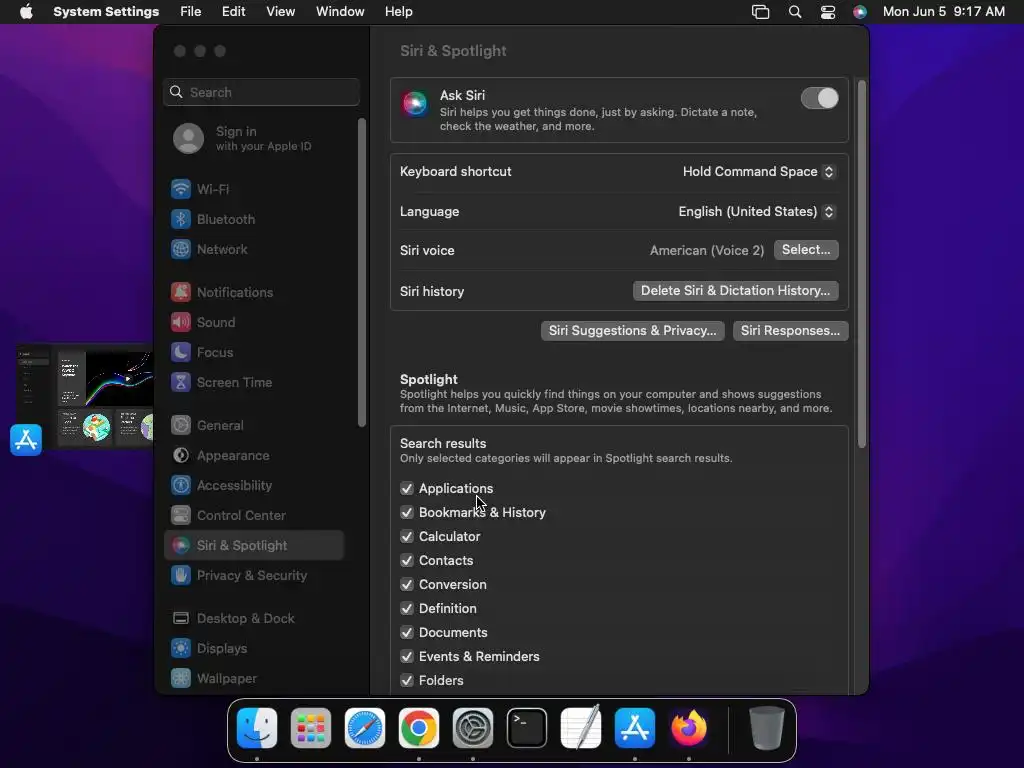Go to Control Center settings
This screenshot has width=1024, height=768.
pyautogui.click(x=253, y=516)
